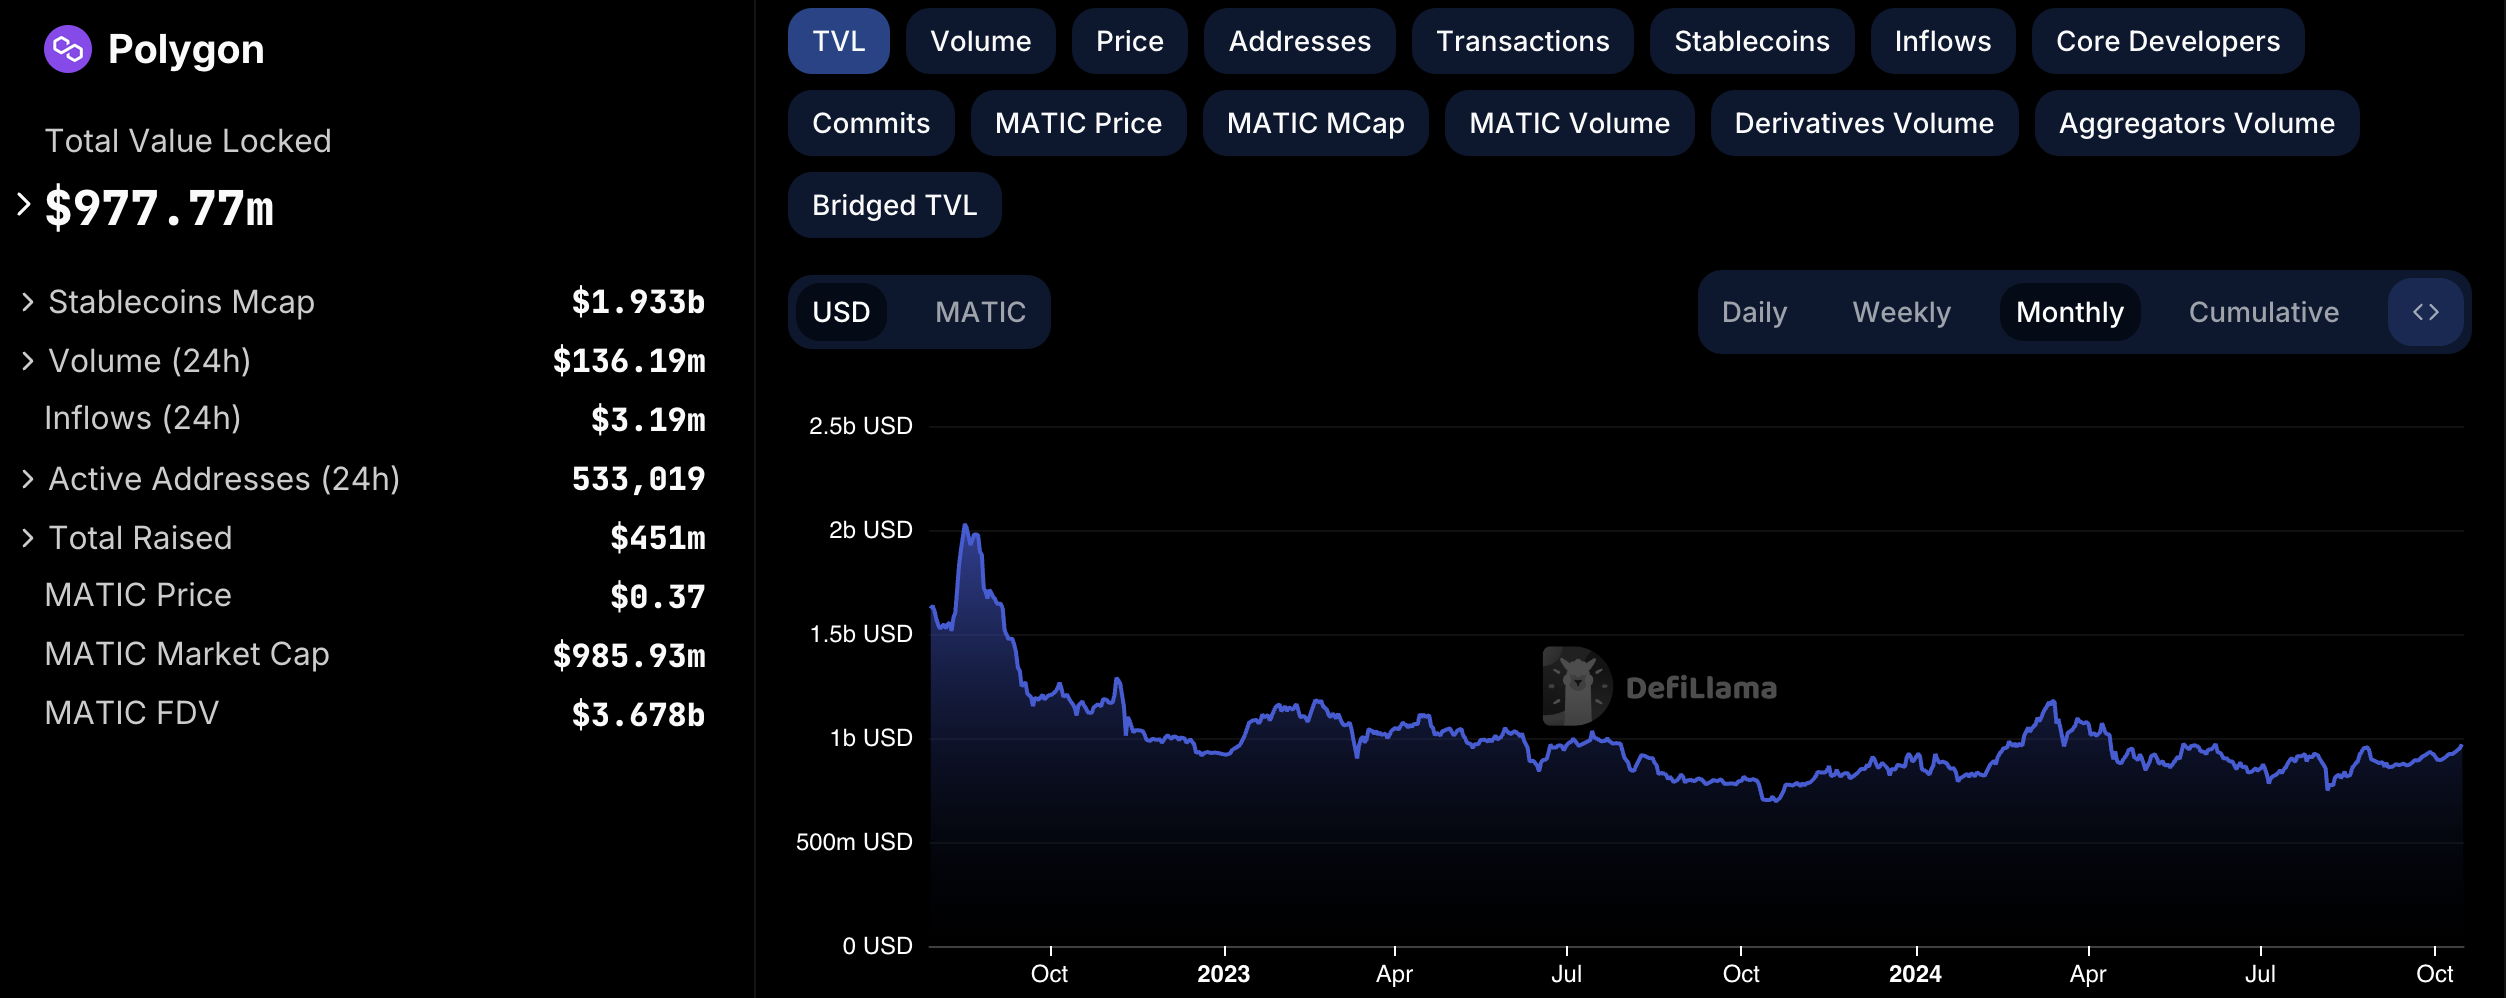Switch denomination to MATIC
The height and width of the screenshot is (998, 2506).
pos(980,312)
